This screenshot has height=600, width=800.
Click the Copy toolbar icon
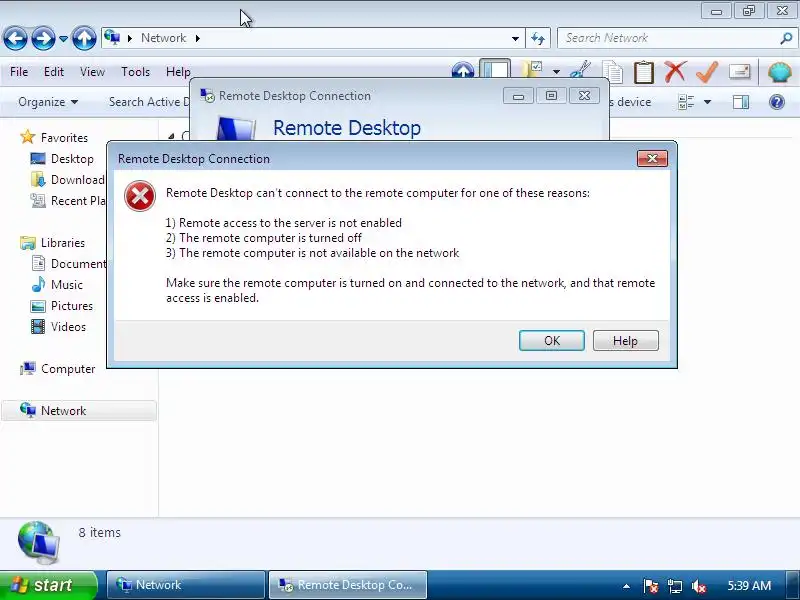[612, 71]
